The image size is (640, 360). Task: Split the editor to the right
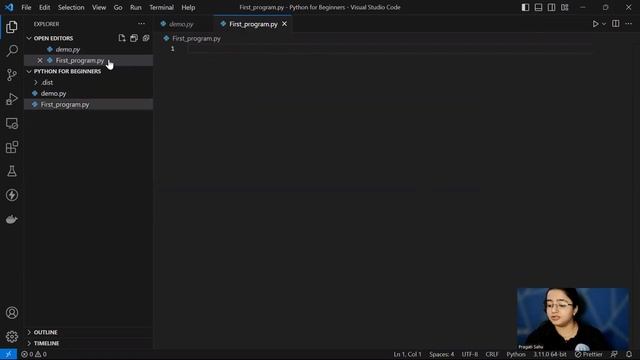coord(616,24)
